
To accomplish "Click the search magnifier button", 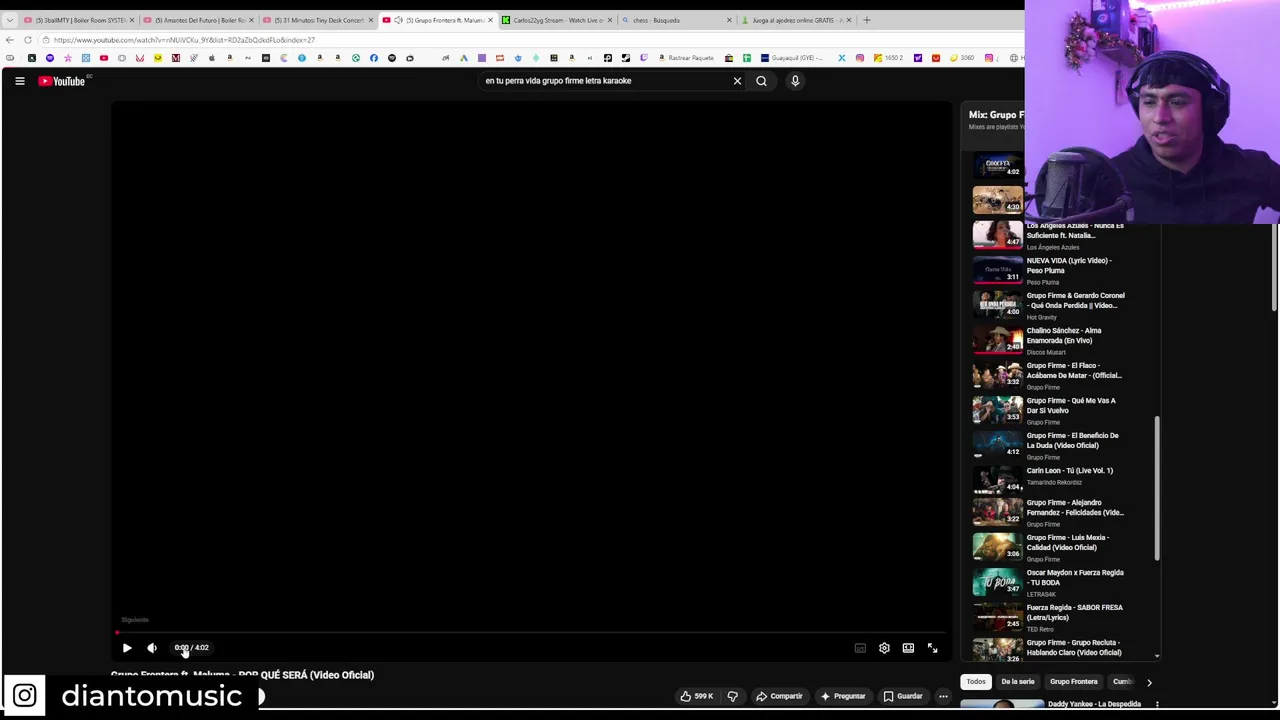I will coord(761,81).
